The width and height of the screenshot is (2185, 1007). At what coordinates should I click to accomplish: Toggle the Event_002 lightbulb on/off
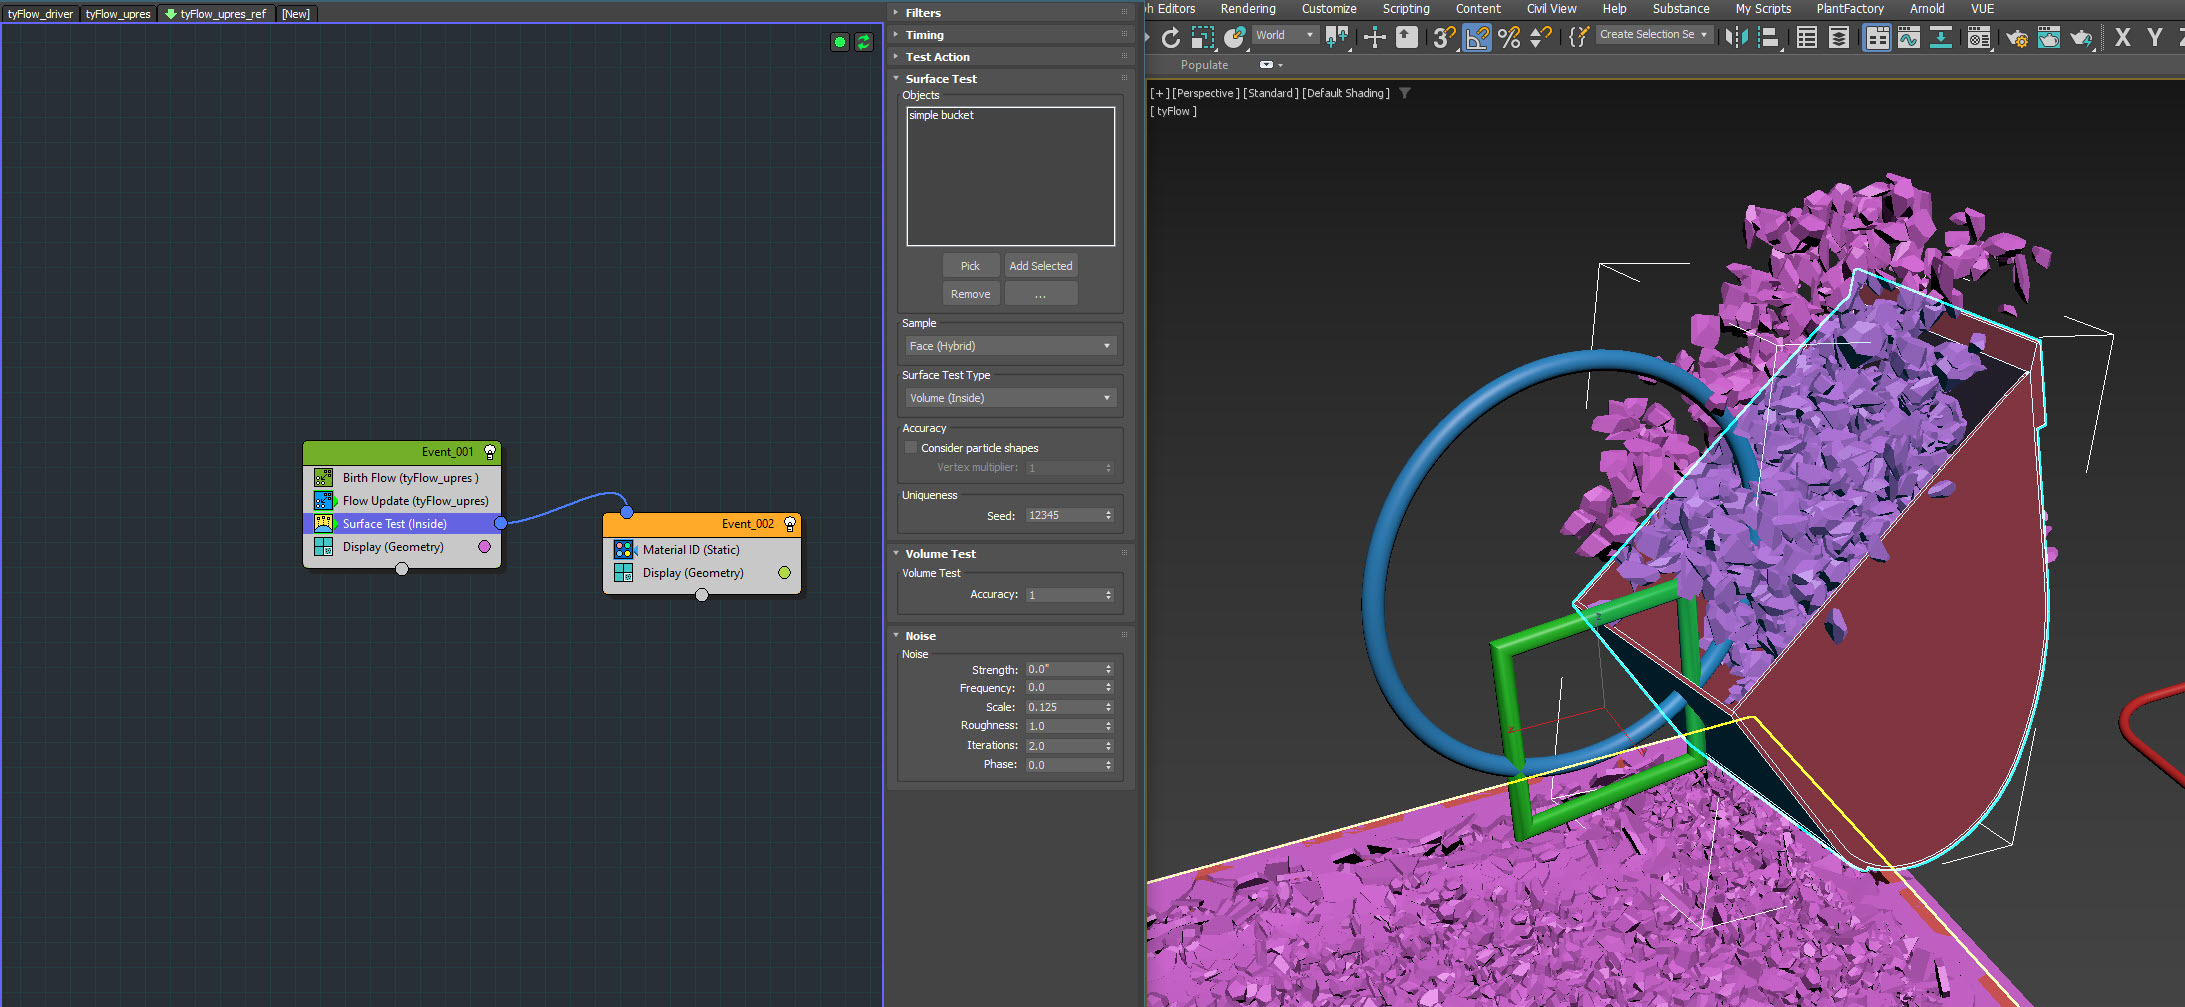(790, 524)
